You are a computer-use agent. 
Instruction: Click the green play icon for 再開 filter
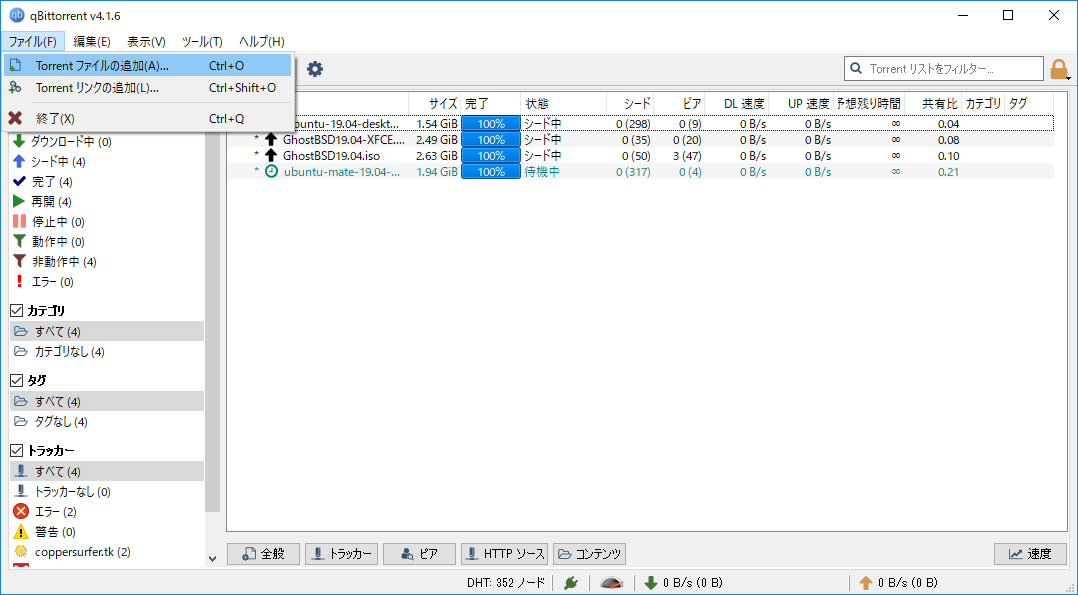(x=19, y=202)
